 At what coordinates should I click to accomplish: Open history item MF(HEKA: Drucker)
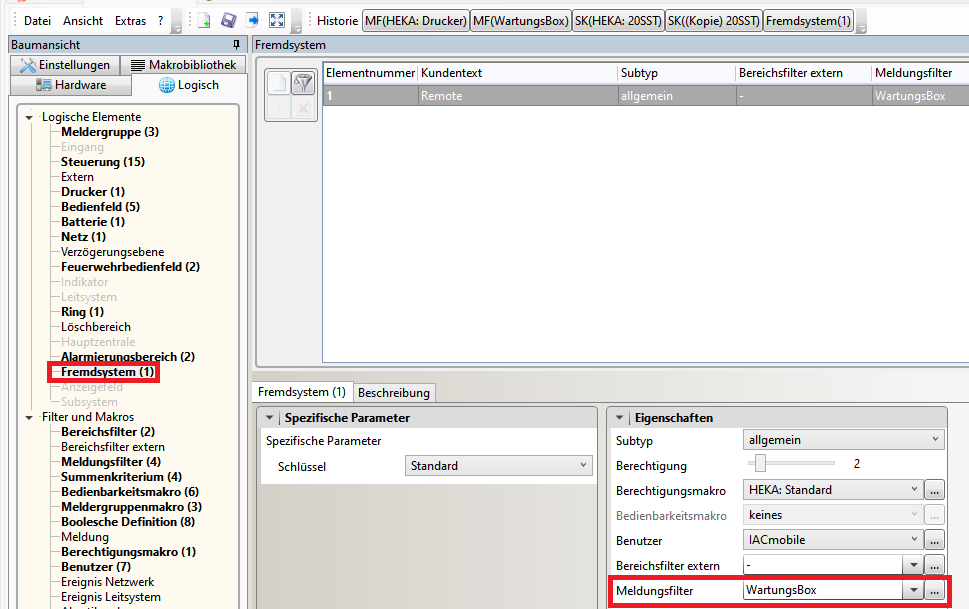point(416,21)
